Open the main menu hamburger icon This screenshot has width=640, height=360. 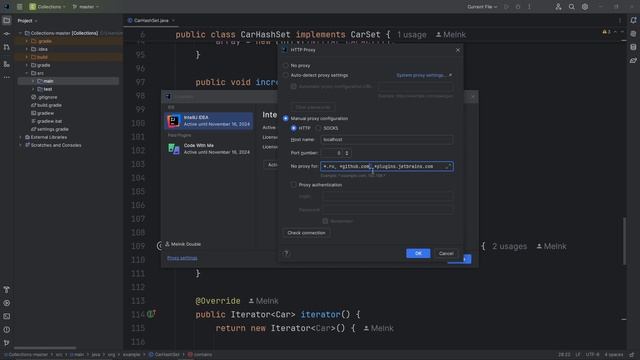19,7
